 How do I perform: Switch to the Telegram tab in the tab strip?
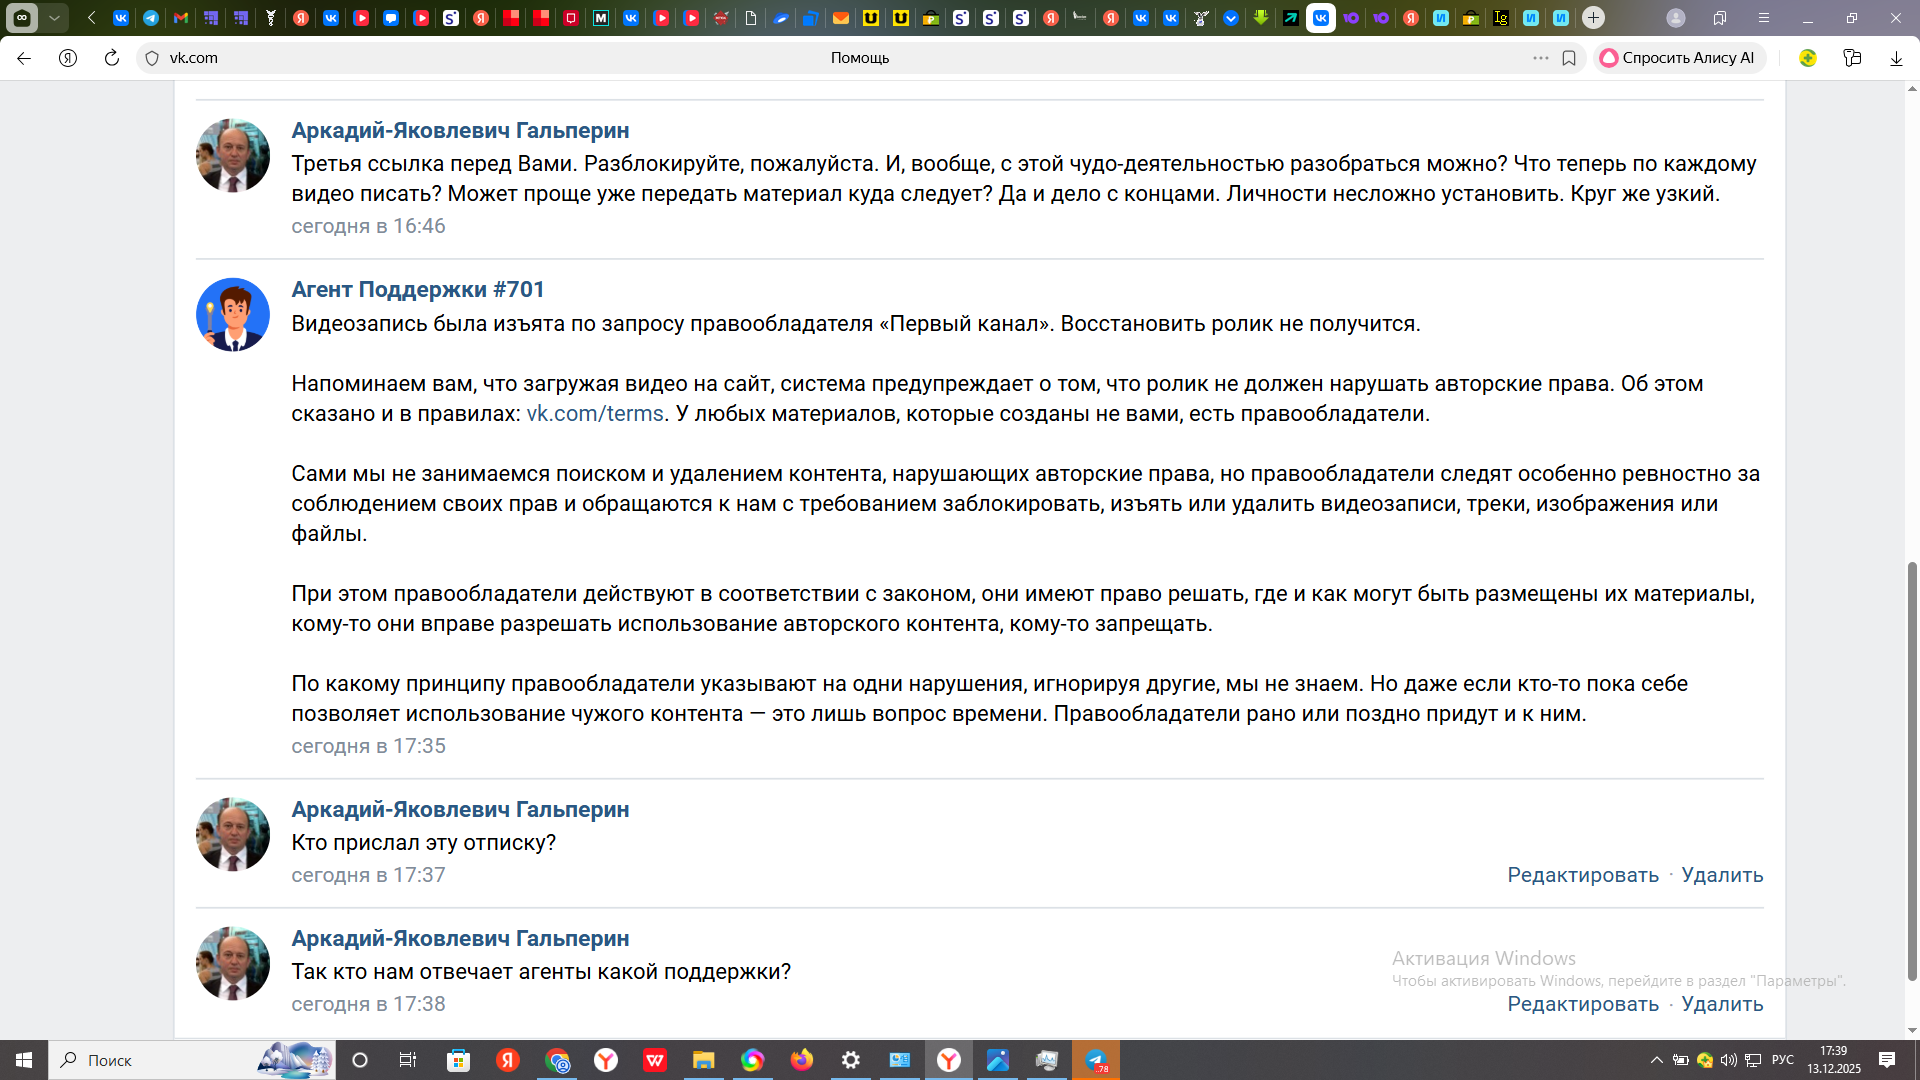pyautogui.click(x=151, y=18)
